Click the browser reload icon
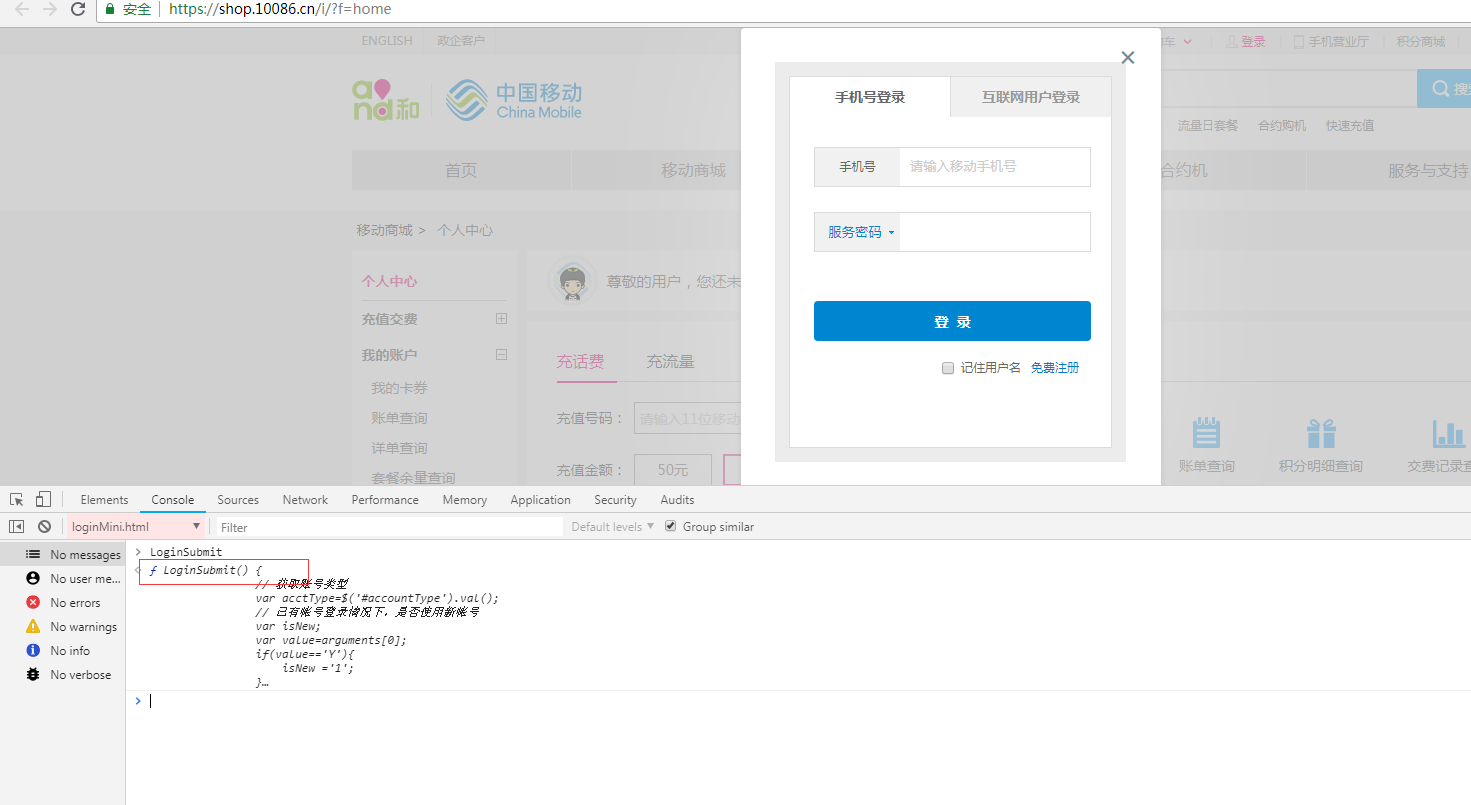Screen dimensions: 1471x805 click(x=78, y=9)
